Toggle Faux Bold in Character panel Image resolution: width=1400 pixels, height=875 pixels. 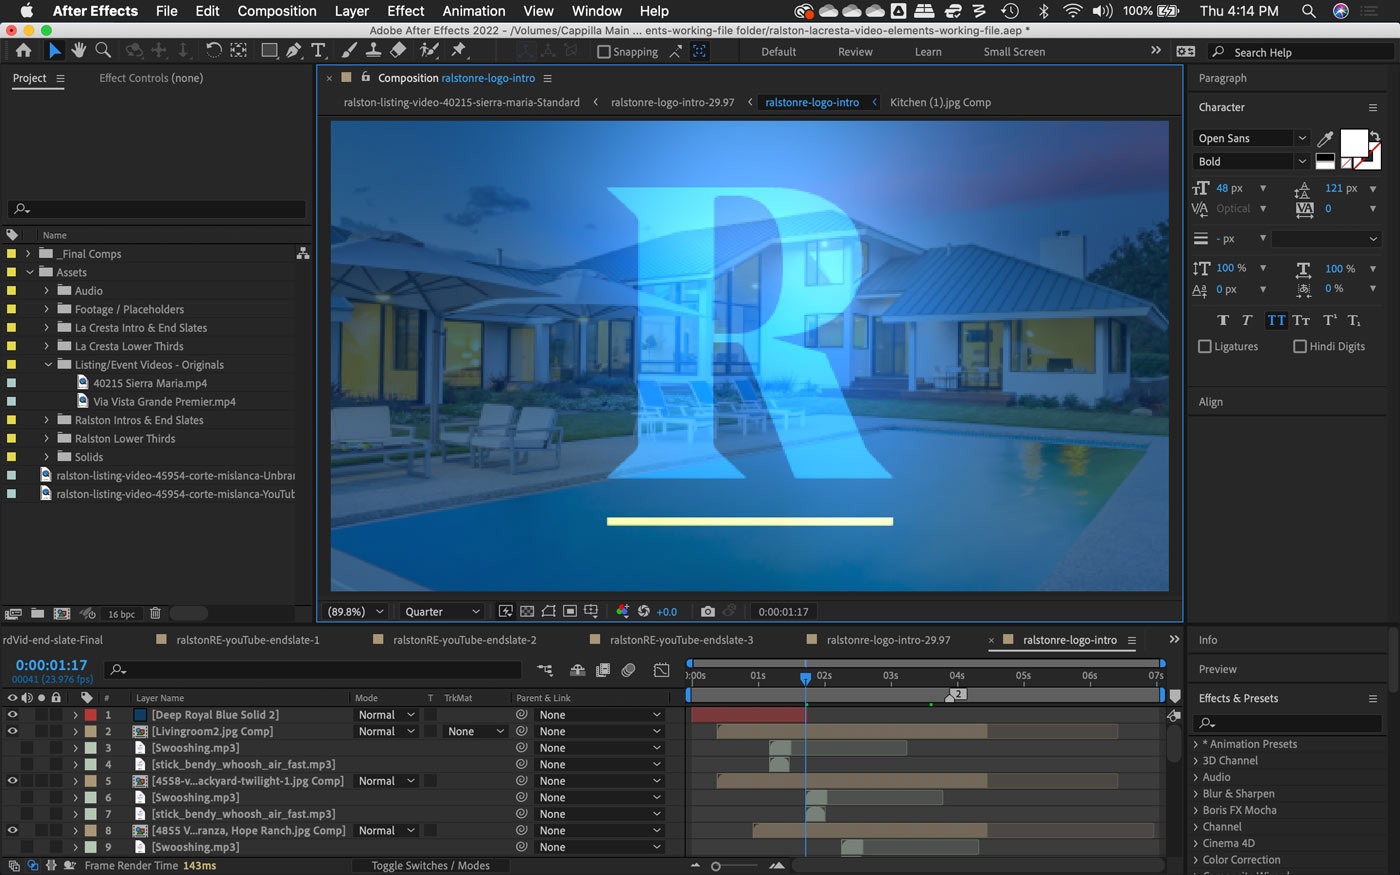[x=1223, y=320]
